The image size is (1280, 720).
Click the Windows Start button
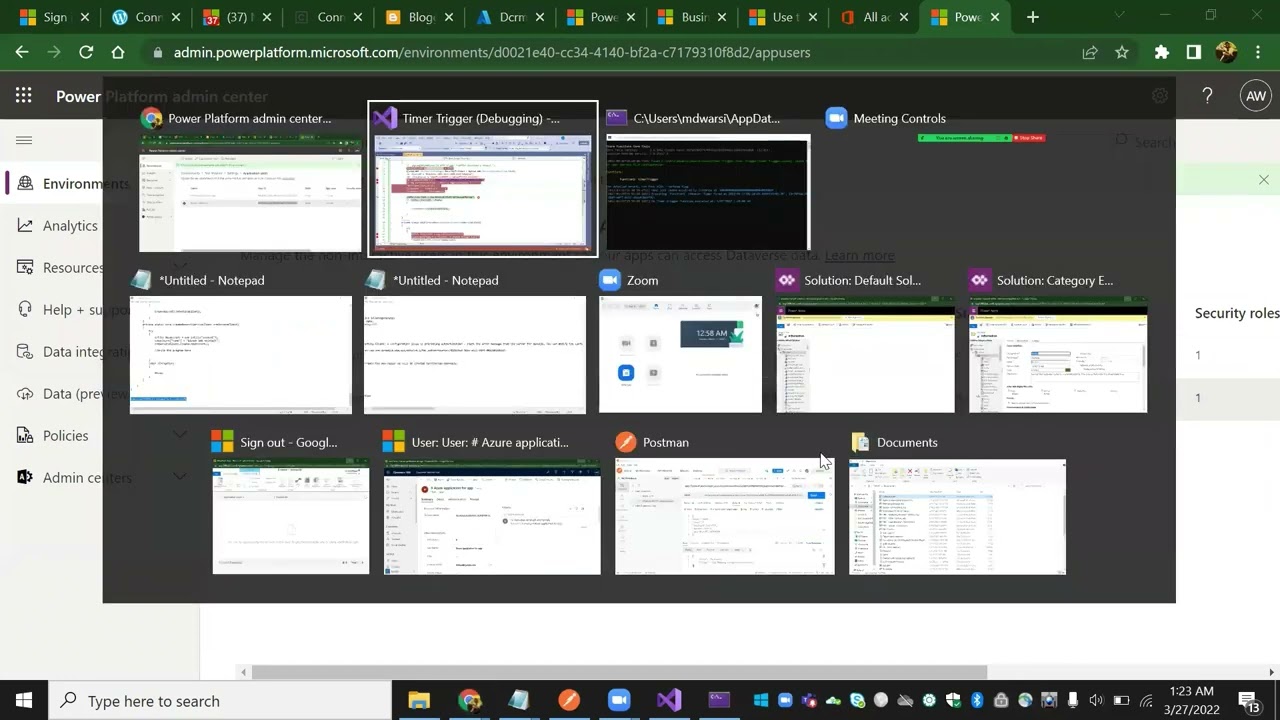tap(24, 700)
